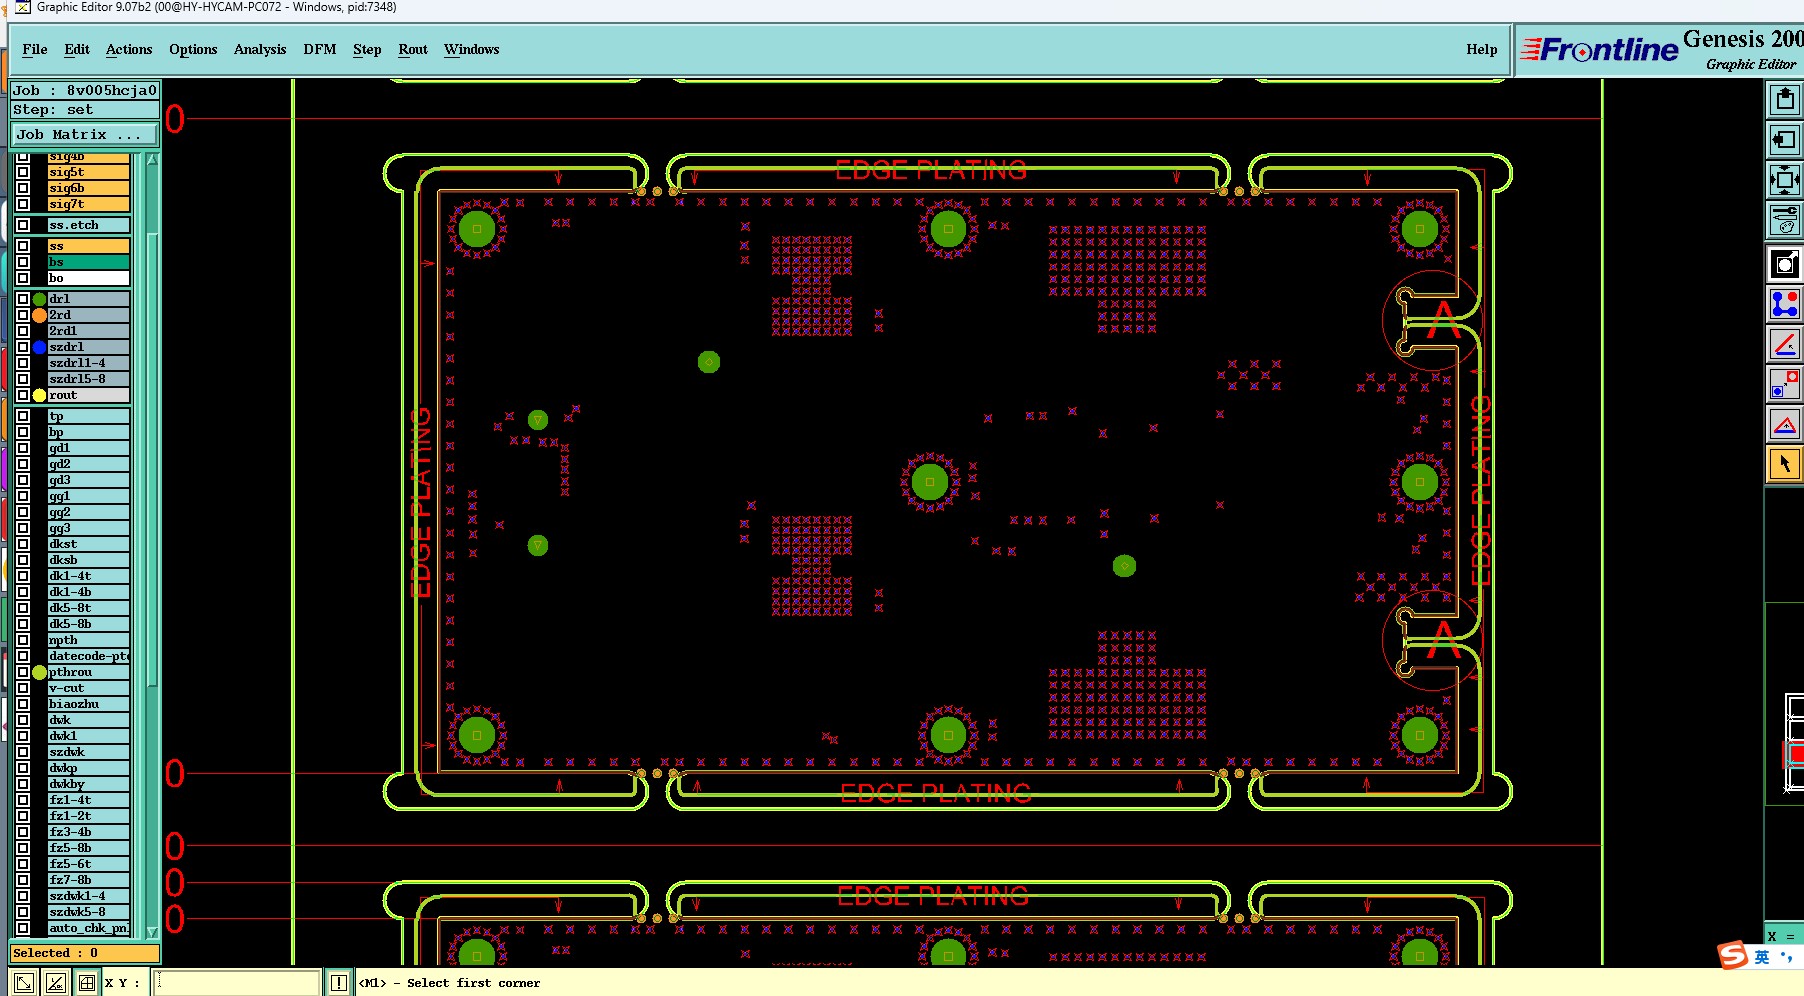Click the layer list scrollbar down arrow

[152, 932]
